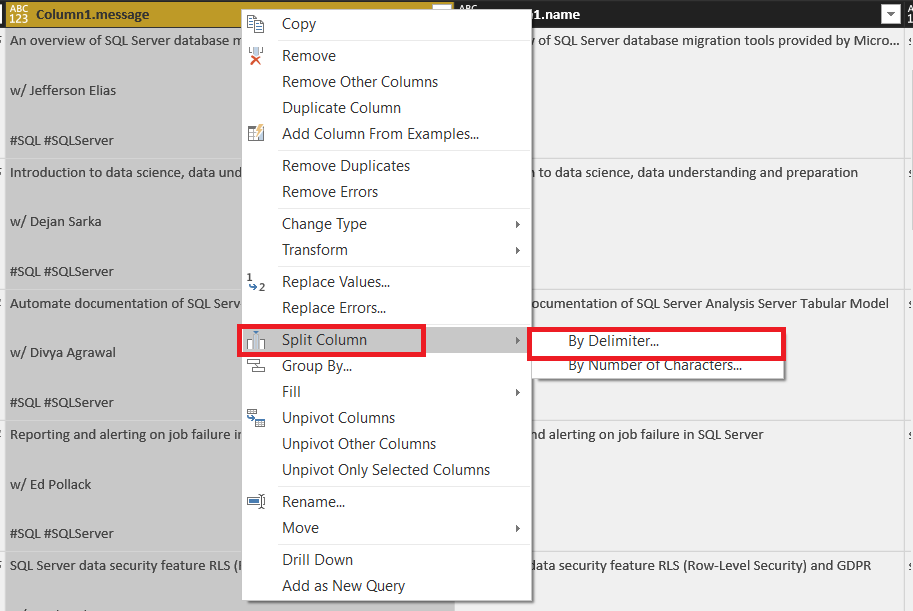The width and height of the screenshot is (913, 611).
Task: Select By Number of Characters option
Action: click(655, 366)
